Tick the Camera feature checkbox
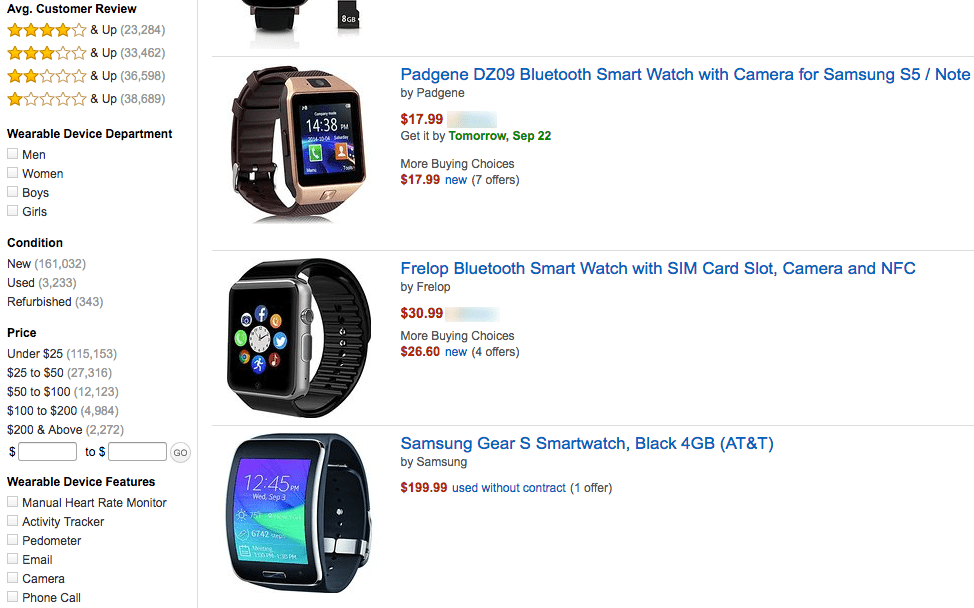974x608 pixels. (x=12, y=578)
